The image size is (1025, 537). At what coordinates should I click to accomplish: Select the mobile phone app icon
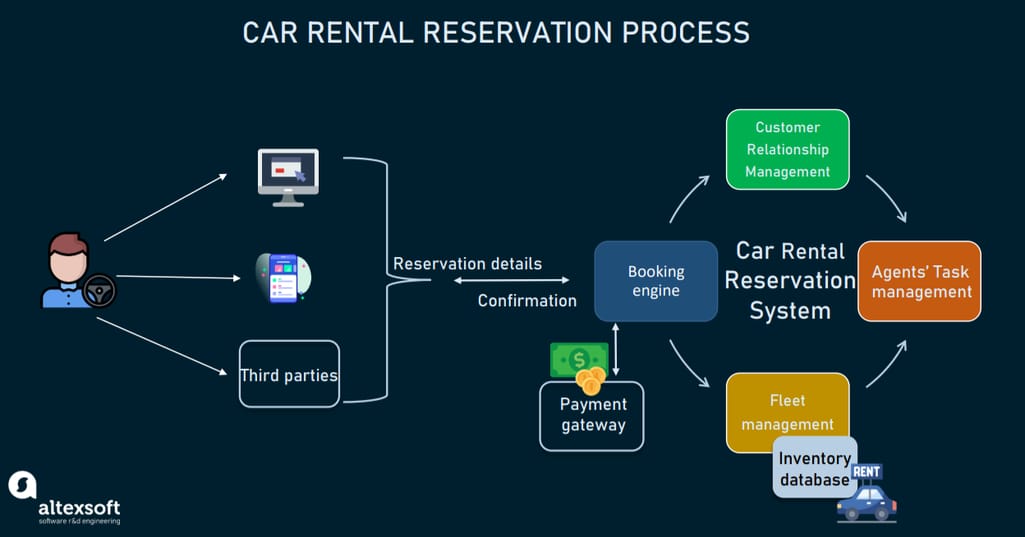coord(283,278)
